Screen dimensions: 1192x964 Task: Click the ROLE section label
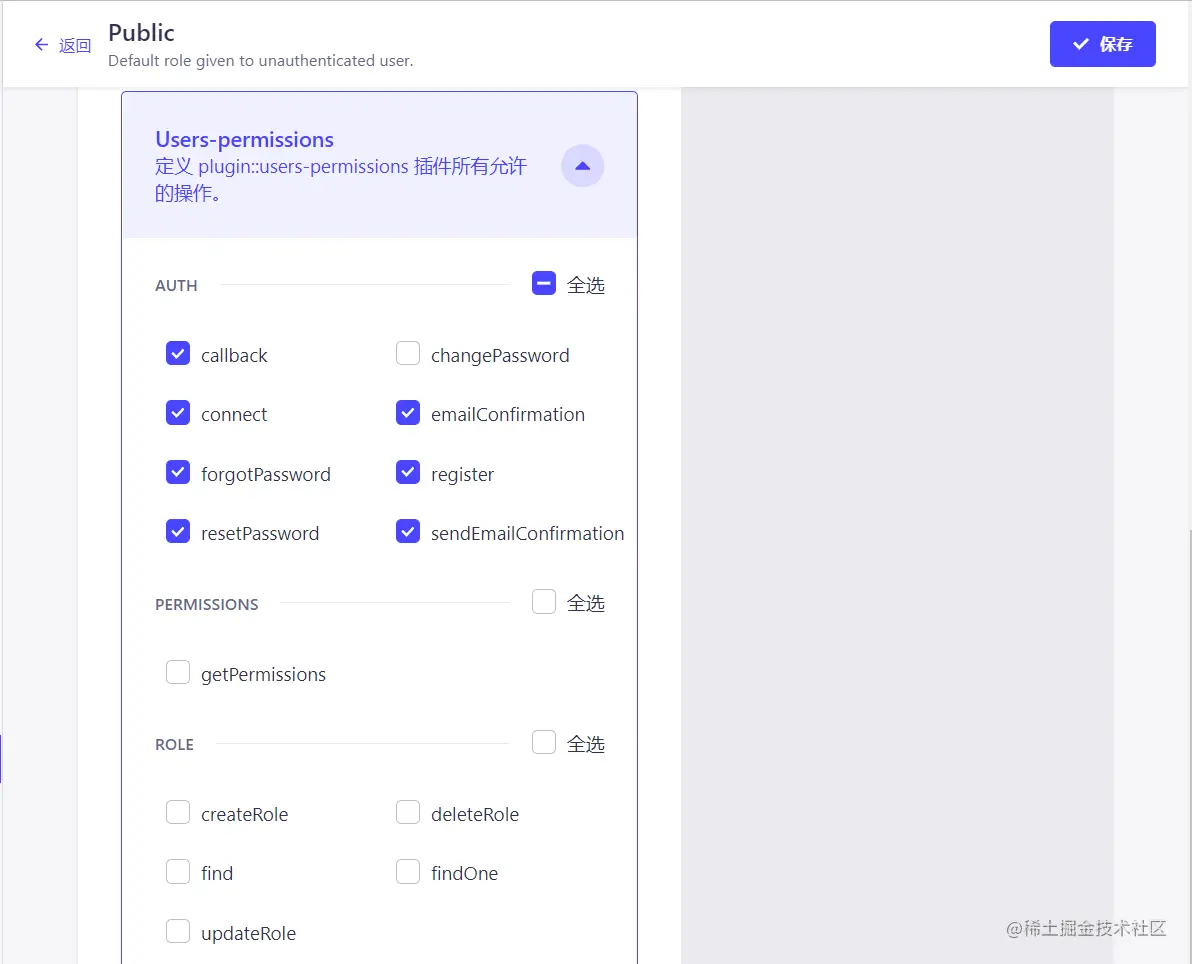point(174,745)
